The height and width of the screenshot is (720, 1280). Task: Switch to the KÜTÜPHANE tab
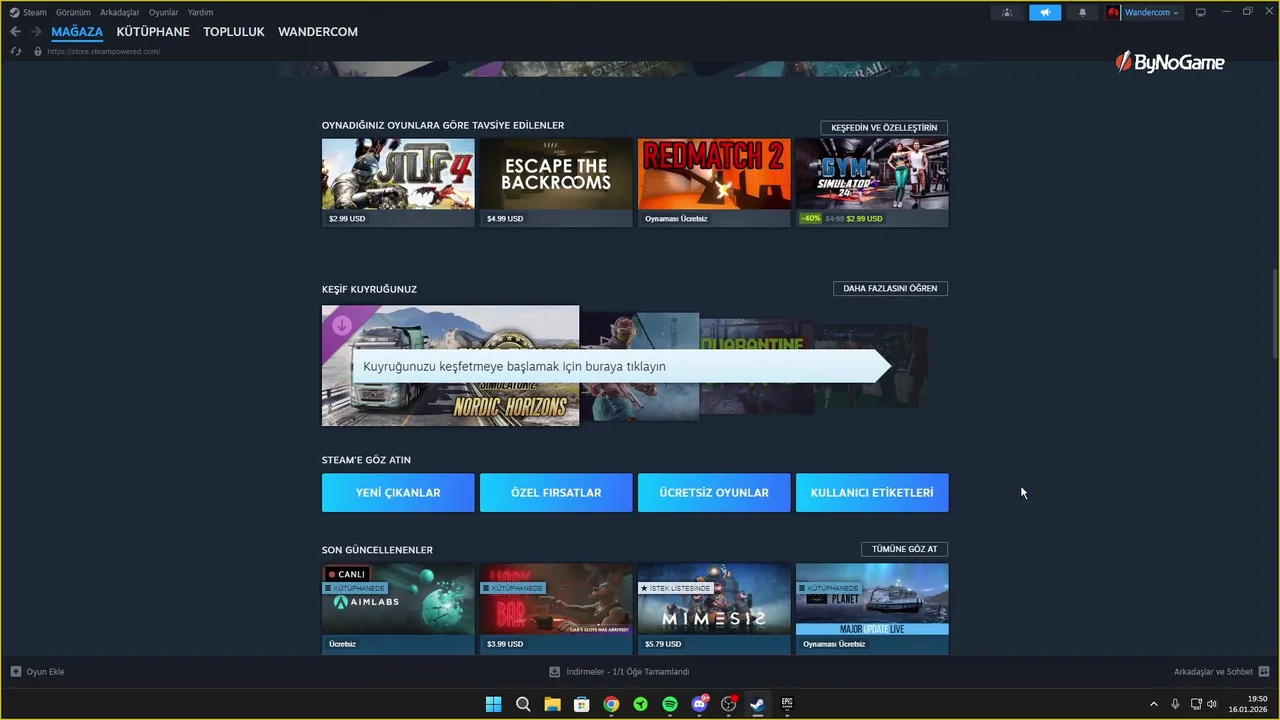point(153,32)
